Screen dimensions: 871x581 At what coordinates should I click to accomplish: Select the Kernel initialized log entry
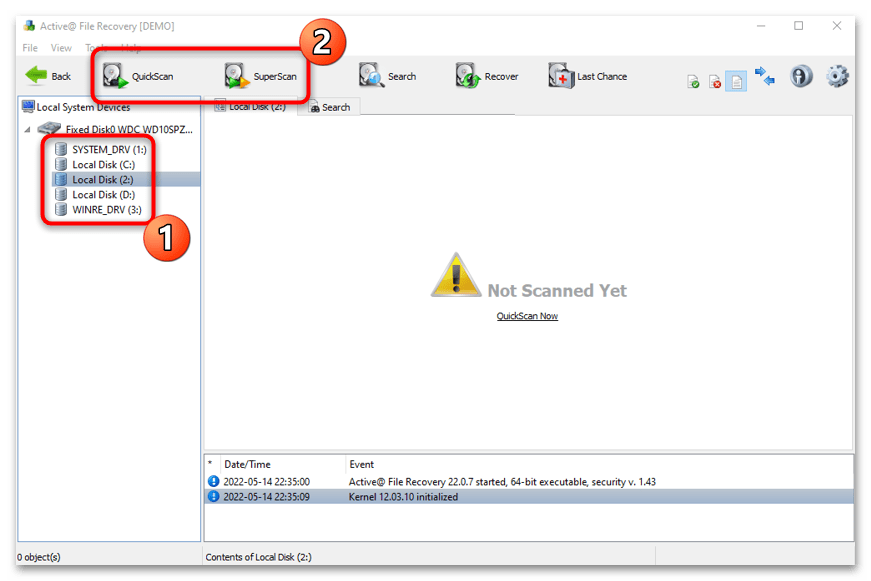(x=529, y=497)
